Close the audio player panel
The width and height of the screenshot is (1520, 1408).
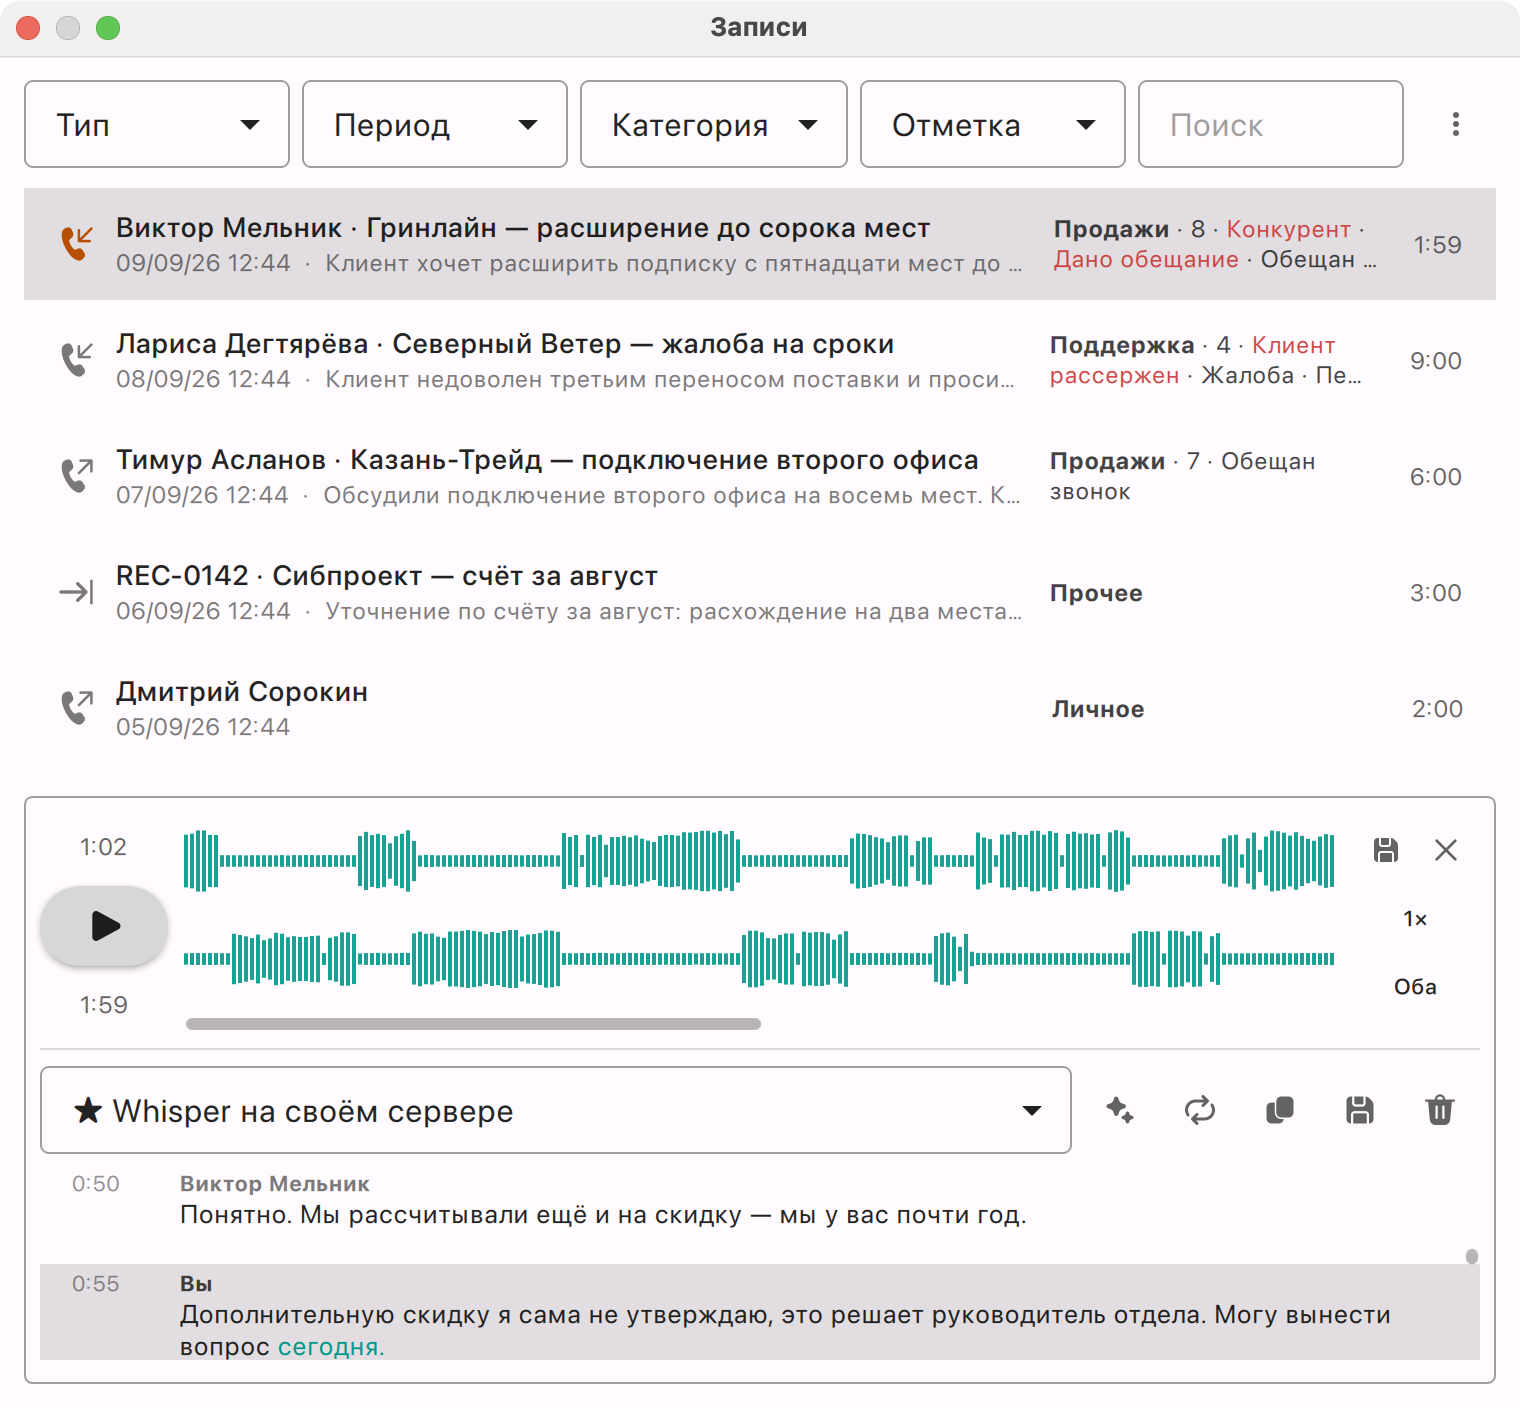[1446, 850]
